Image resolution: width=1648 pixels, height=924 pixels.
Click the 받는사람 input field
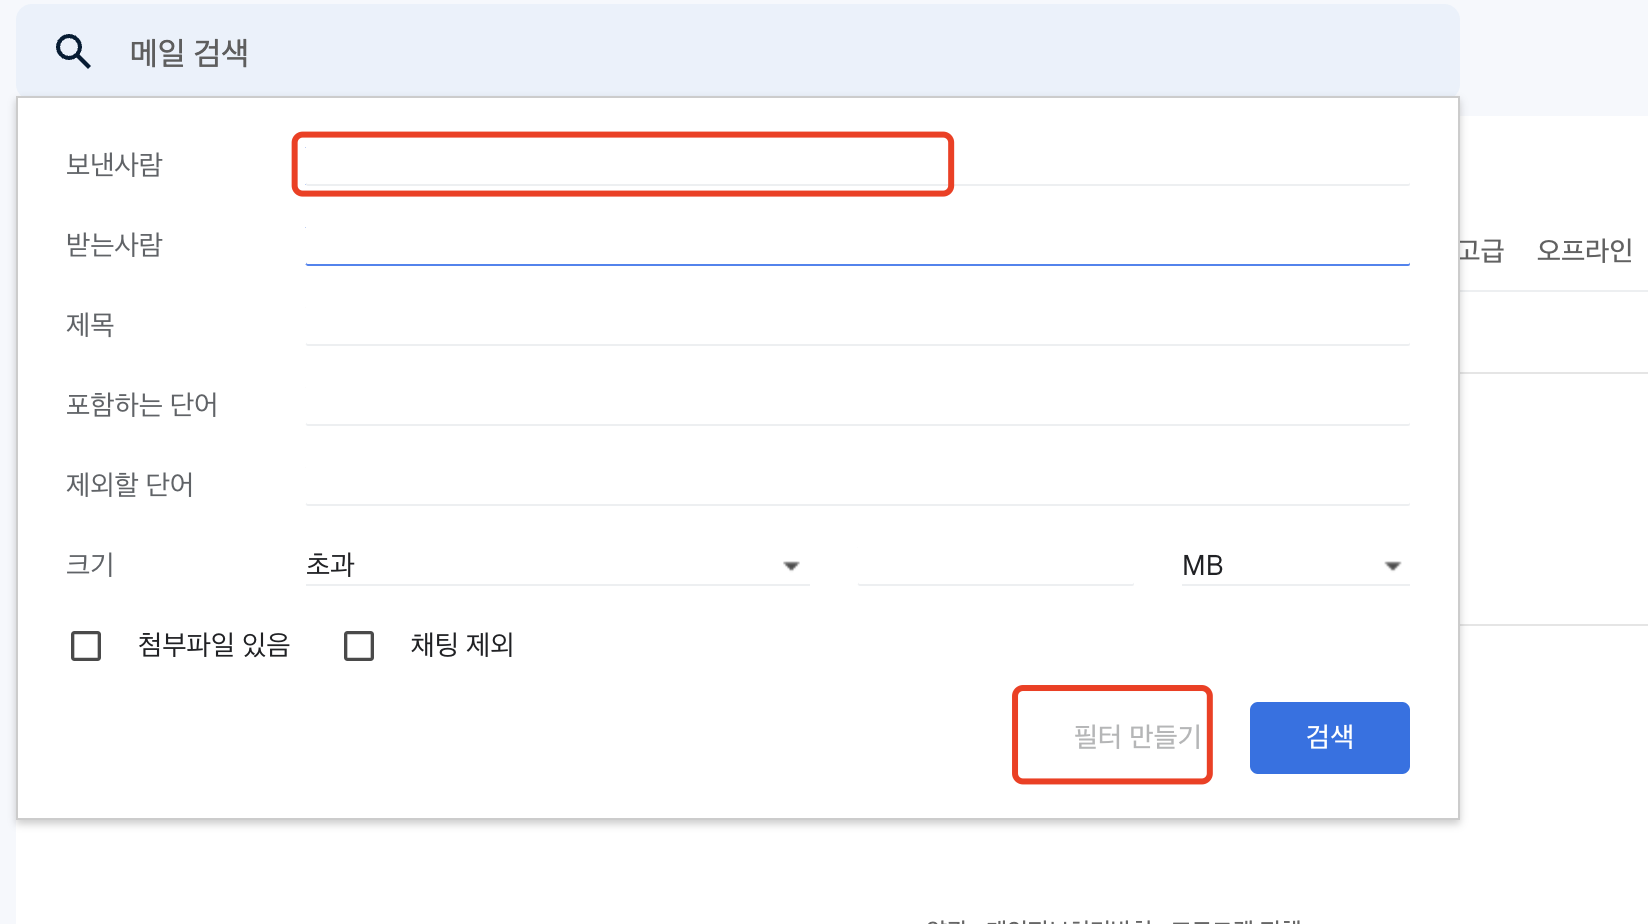pyautogui.click(x=857, y=246)
